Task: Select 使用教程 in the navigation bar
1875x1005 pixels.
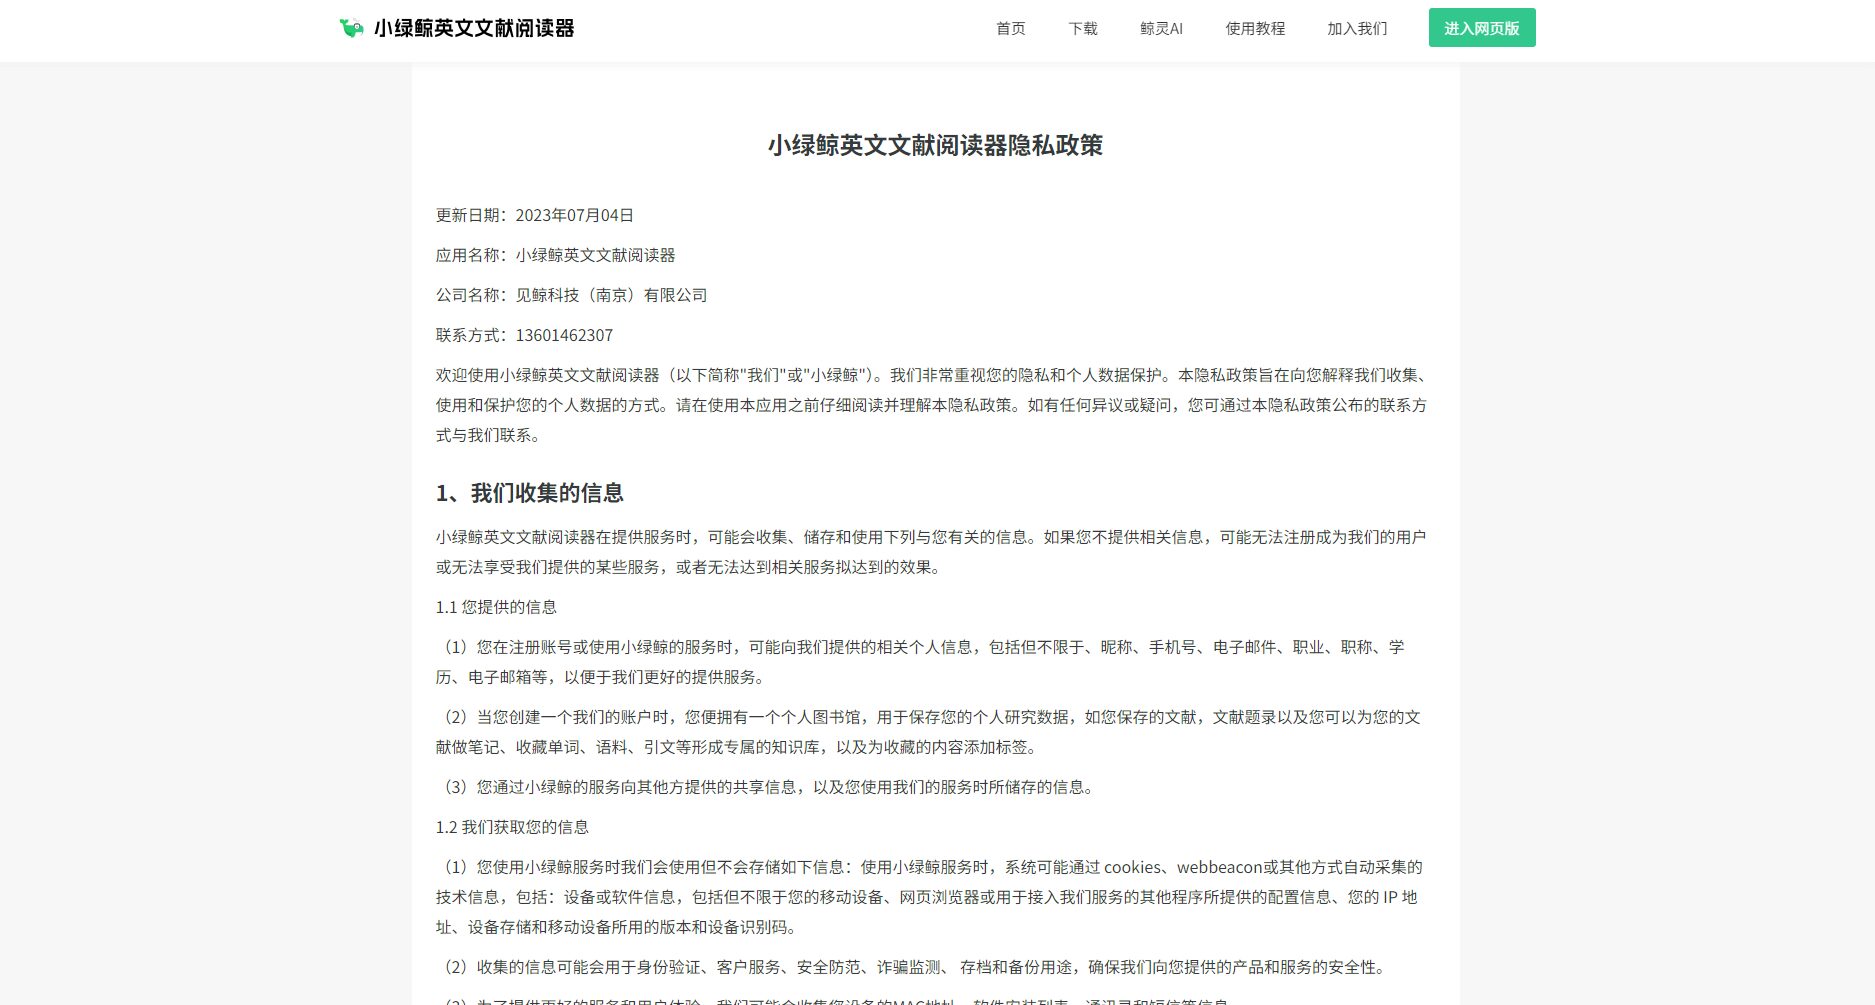Action: pos(1255,28)
